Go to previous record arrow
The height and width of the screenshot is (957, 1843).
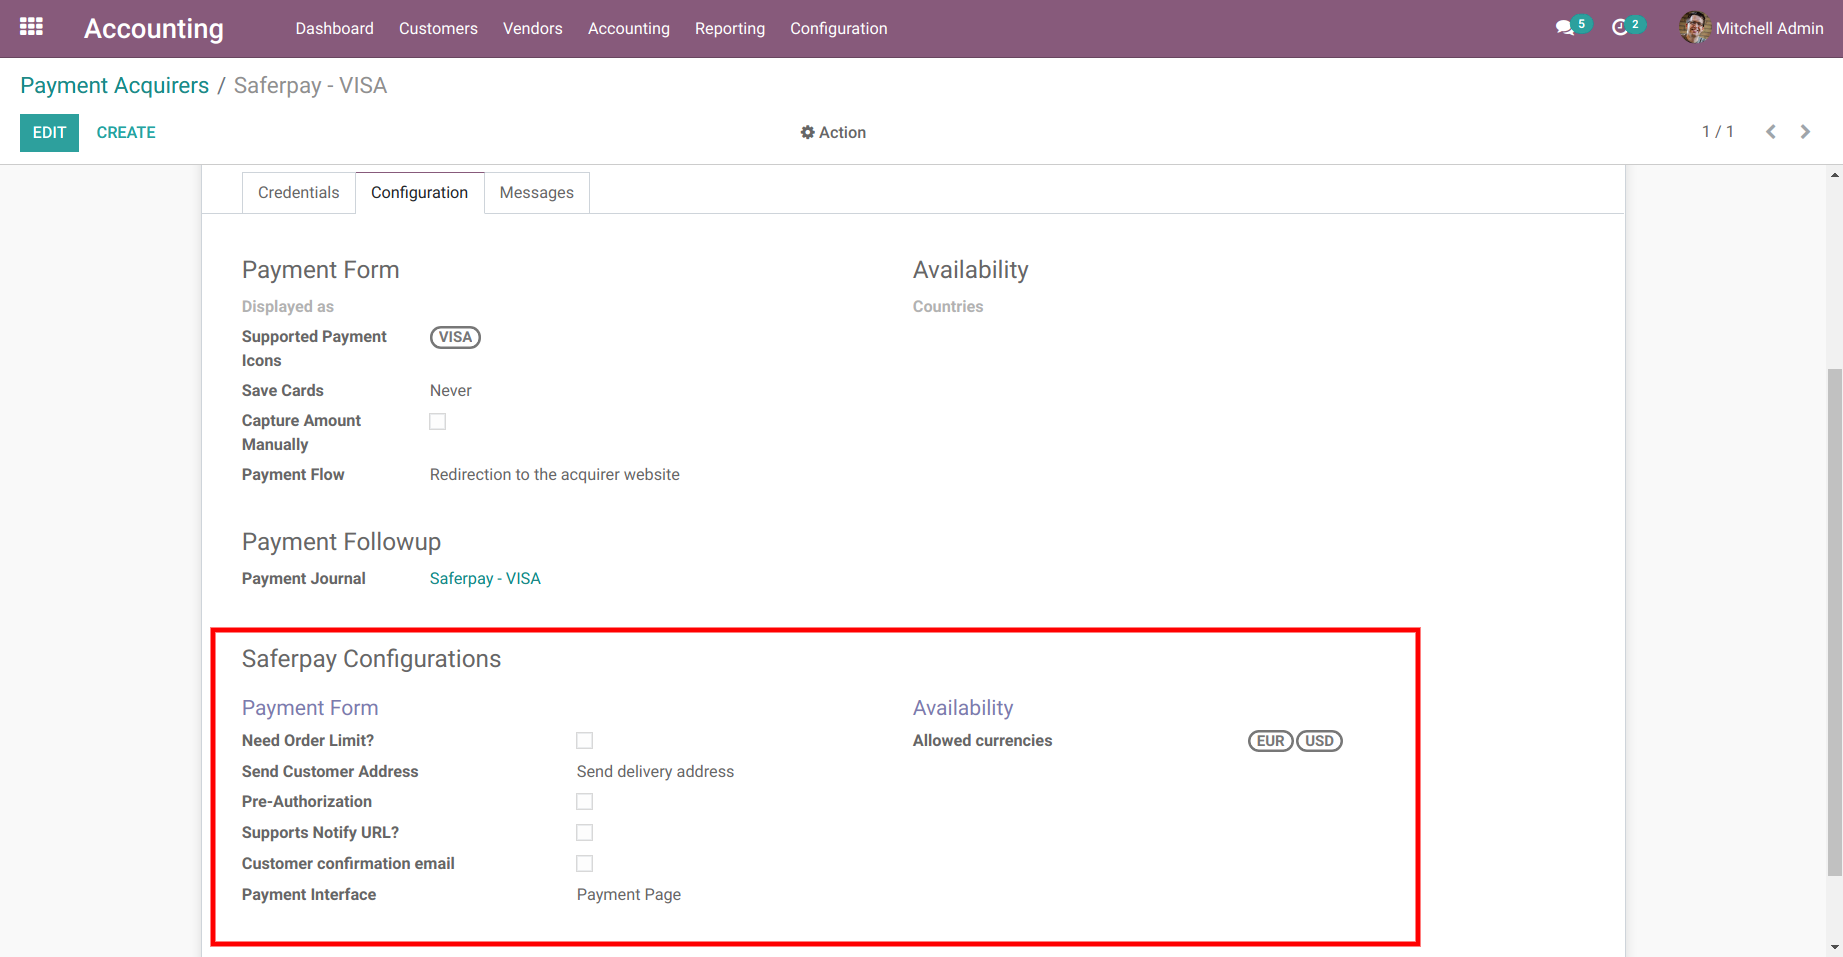click(x=1770, y=132)
